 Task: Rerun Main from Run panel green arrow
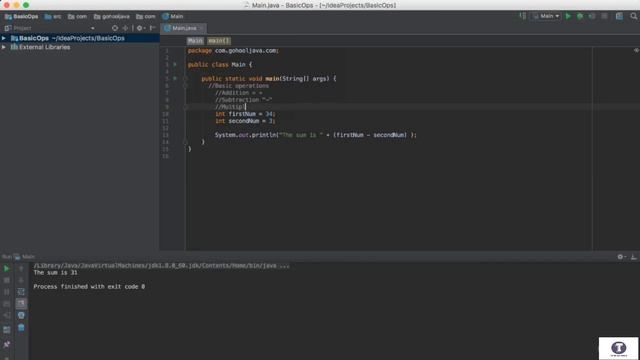pos(7,269)
